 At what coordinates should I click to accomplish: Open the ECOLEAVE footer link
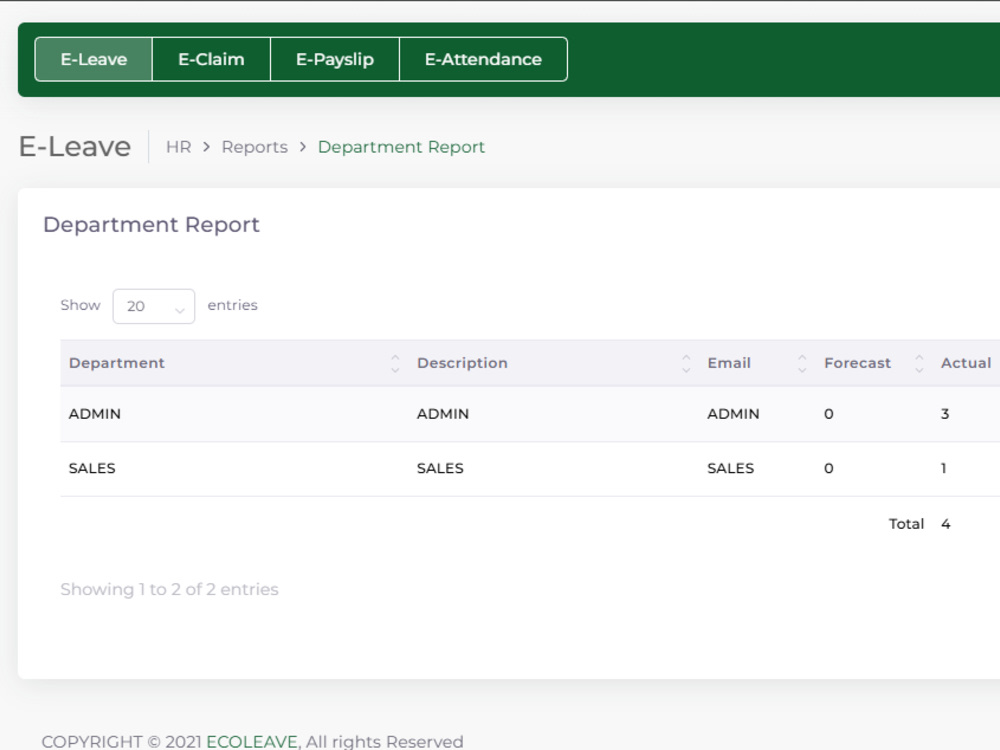(x=252, y=741)
